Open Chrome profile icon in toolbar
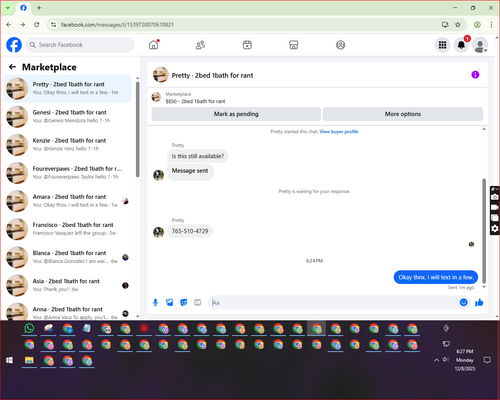 coord(477,25)
